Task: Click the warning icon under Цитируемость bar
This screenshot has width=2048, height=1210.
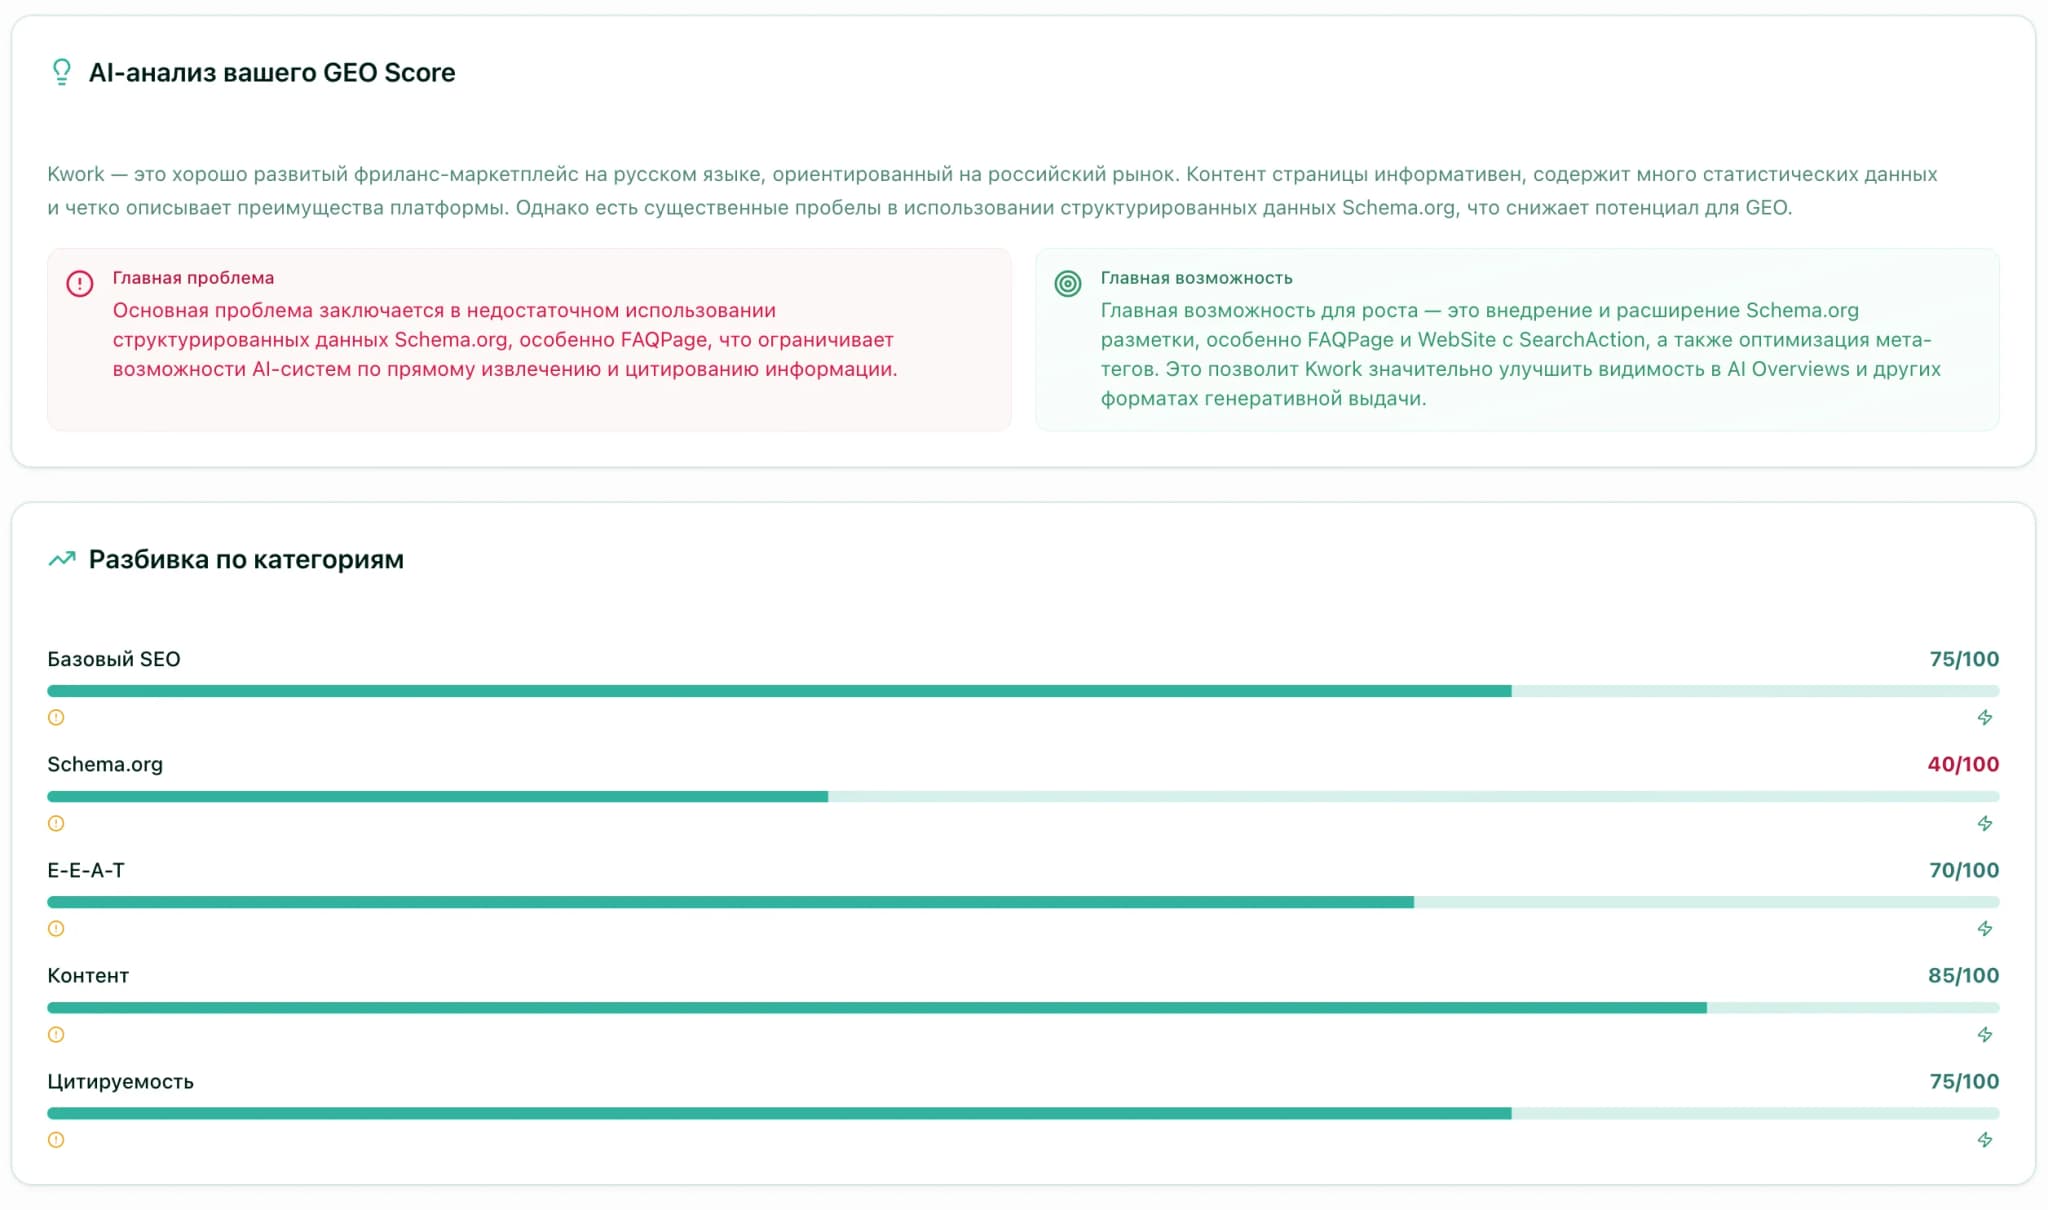Action: coord(56,1140)
